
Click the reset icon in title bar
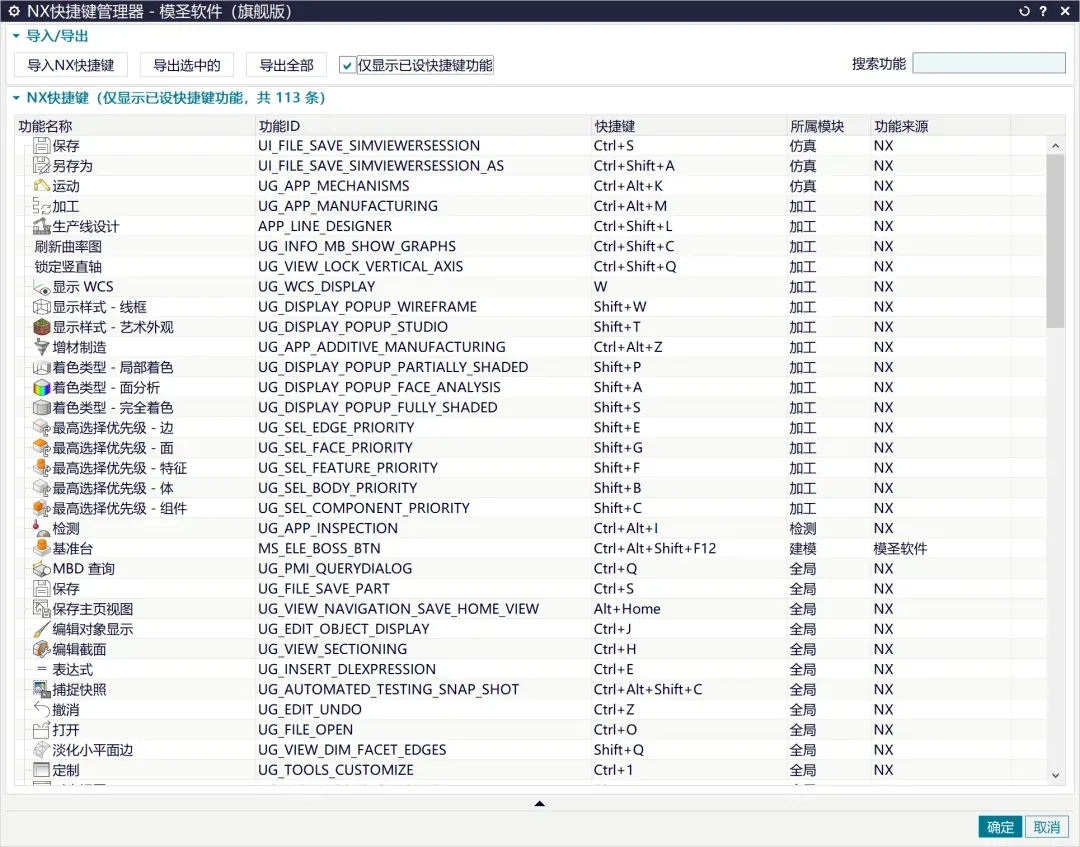point(1024,11)
